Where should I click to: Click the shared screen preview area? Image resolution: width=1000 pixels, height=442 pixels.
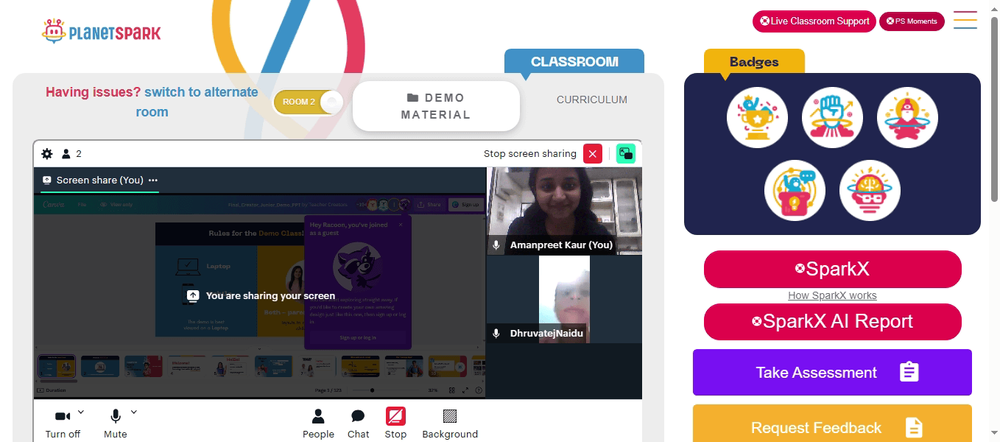pyautogui.click(x=260, y=296)
